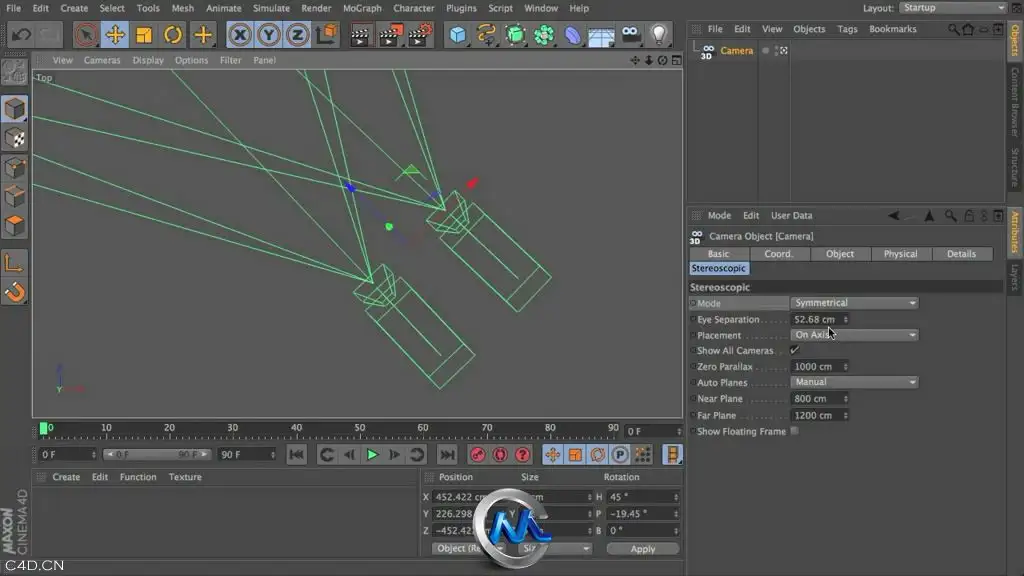Click Attribute Manager back arrow
Image resolution: width=1024 pixels, height=576 pixels.
[x=893, y=216]
